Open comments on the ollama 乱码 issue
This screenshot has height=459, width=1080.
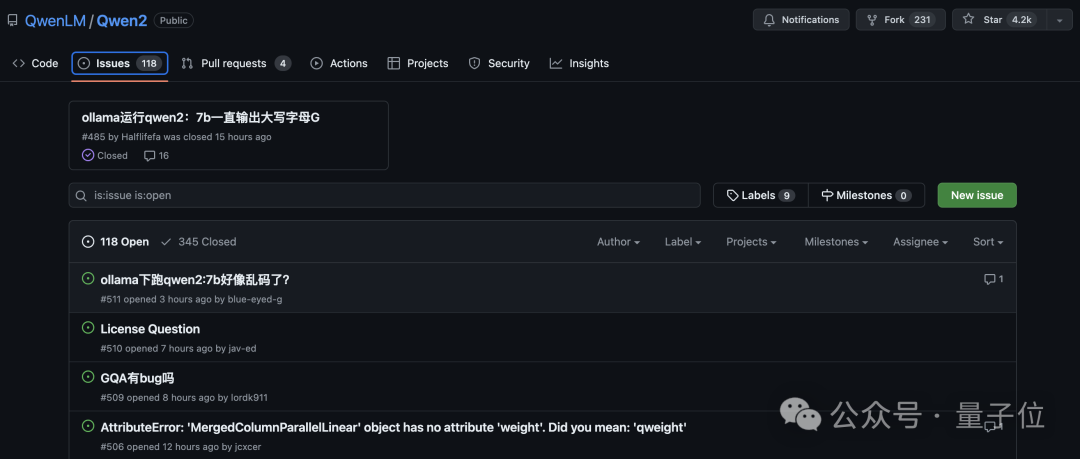pyautogui.click(x=993, y=279)
